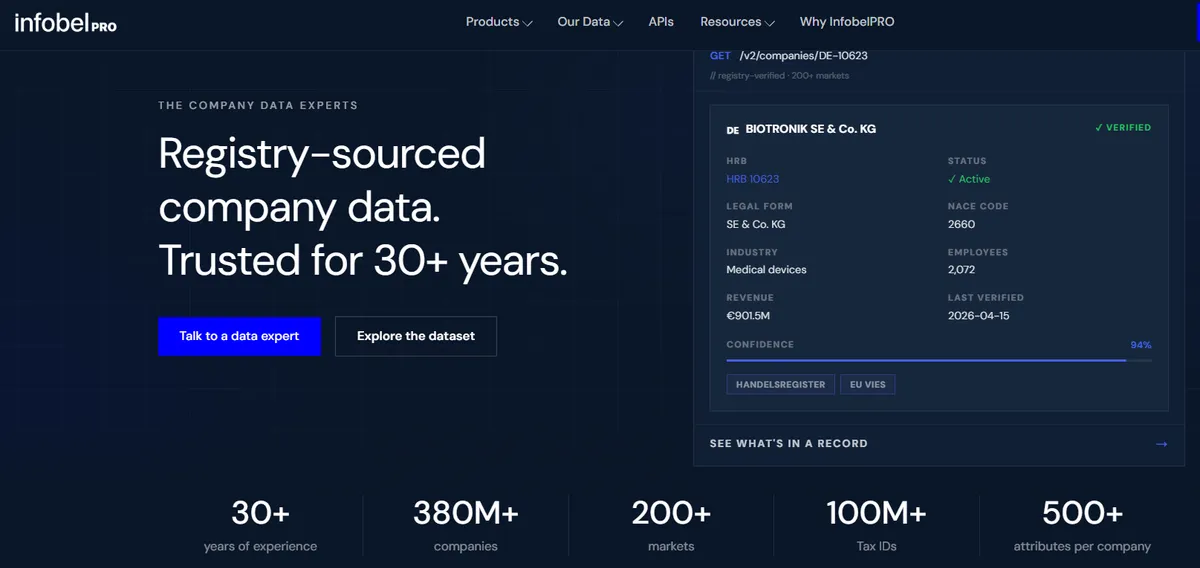Click the 380M+ companies stat
The image size is (1200, 568).
click(x=466, y=527)
